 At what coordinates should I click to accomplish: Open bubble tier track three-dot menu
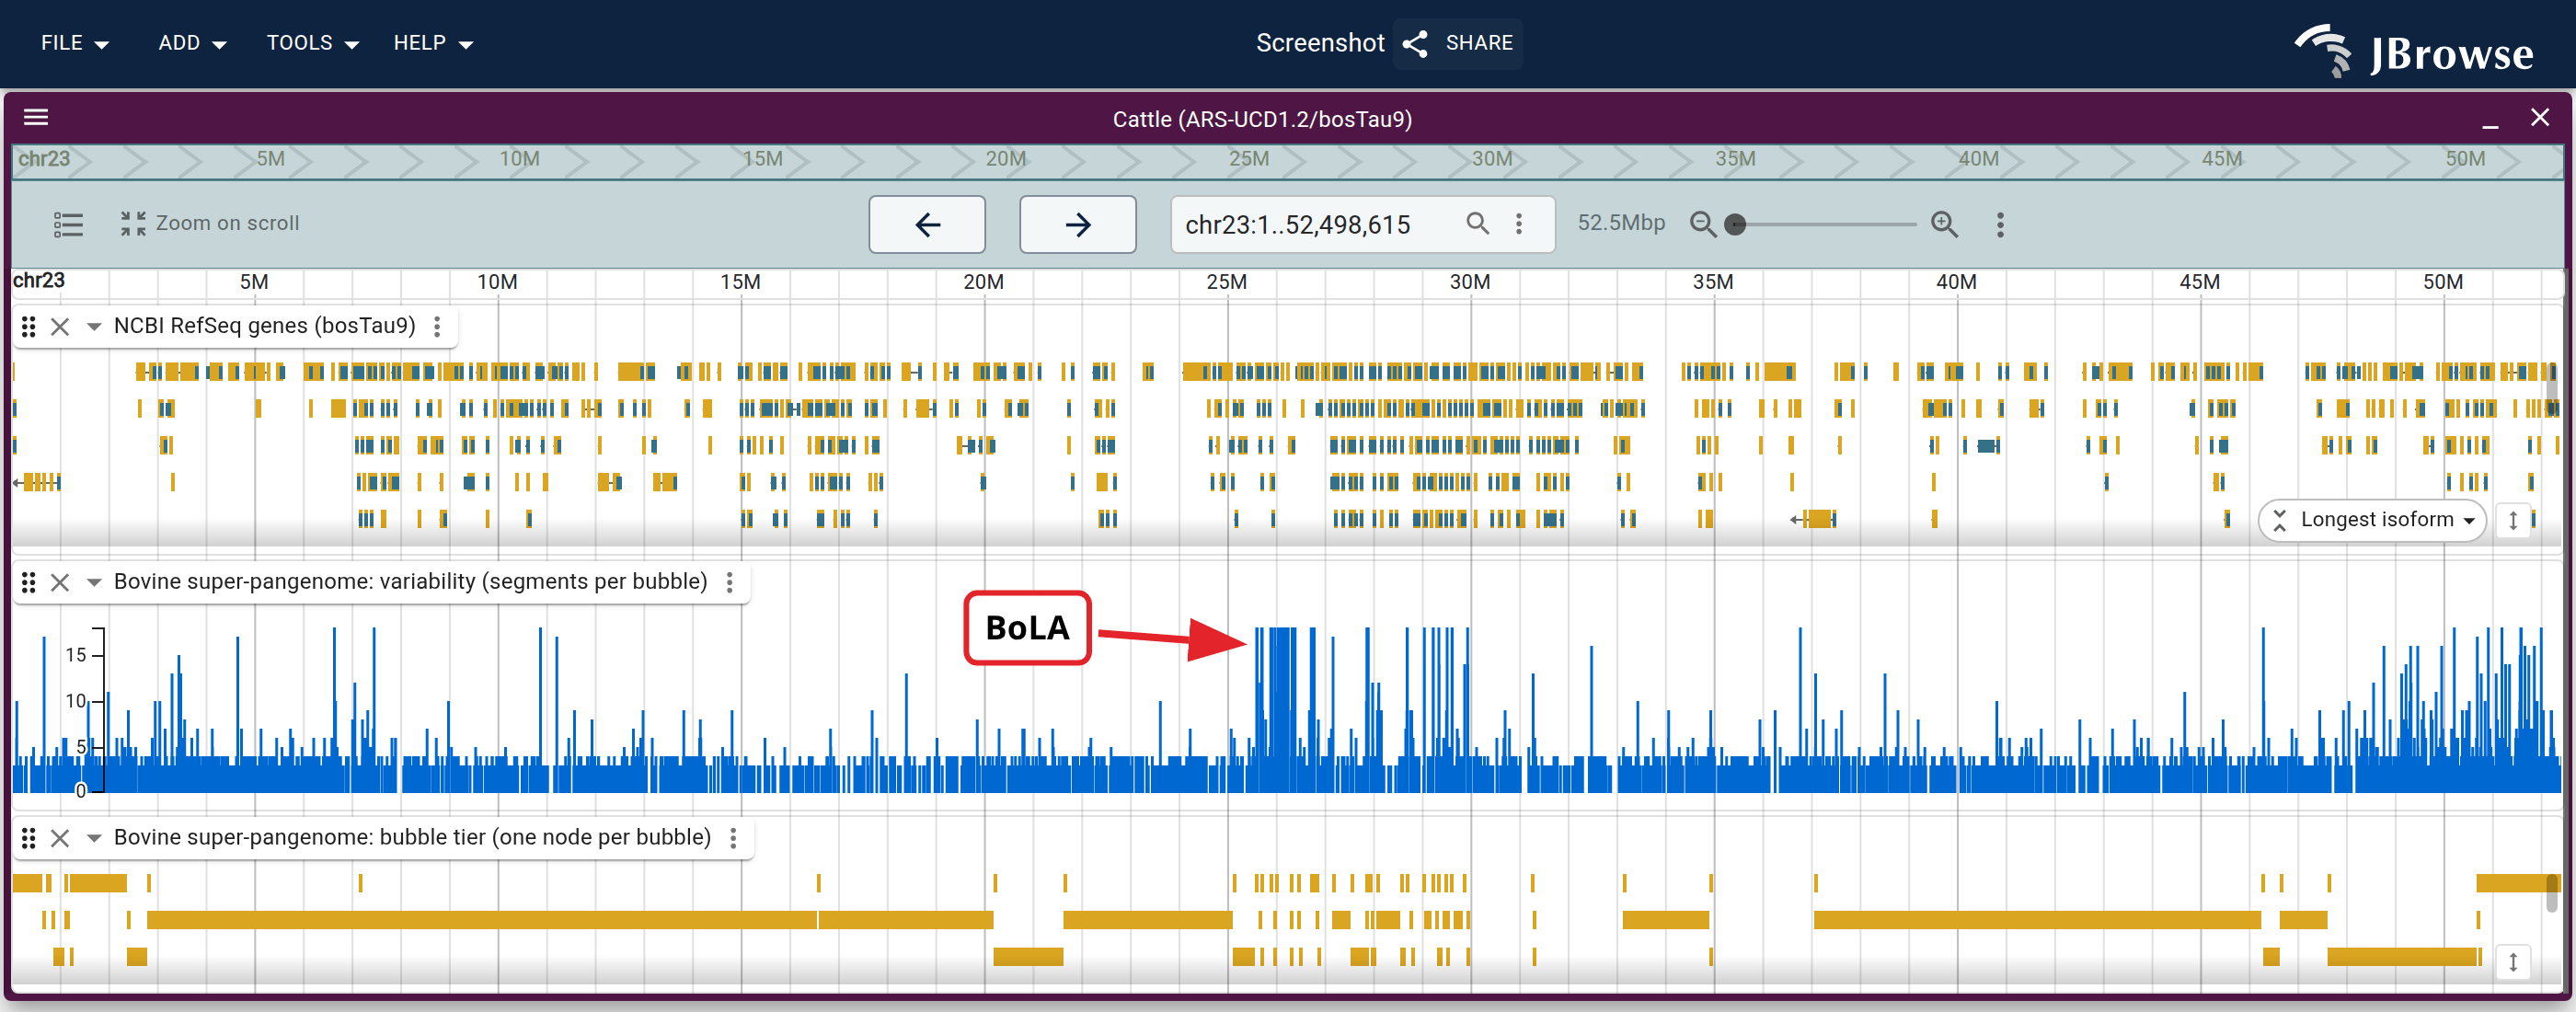point(734,838)
